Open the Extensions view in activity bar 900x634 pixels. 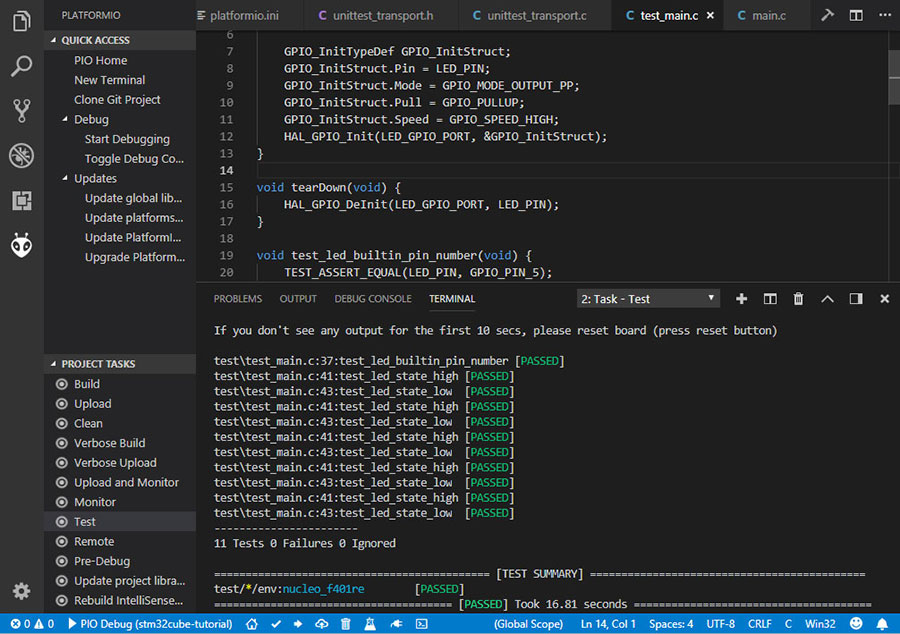tap(21, 200)
